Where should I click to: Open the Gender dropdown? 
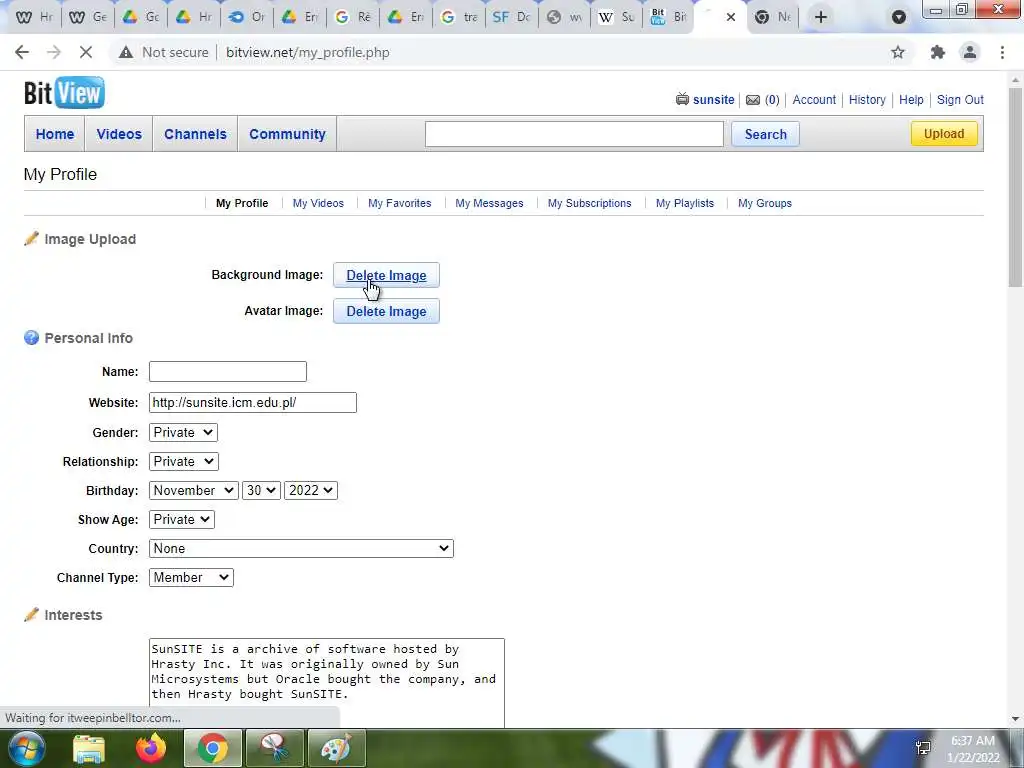click(183, 432)
